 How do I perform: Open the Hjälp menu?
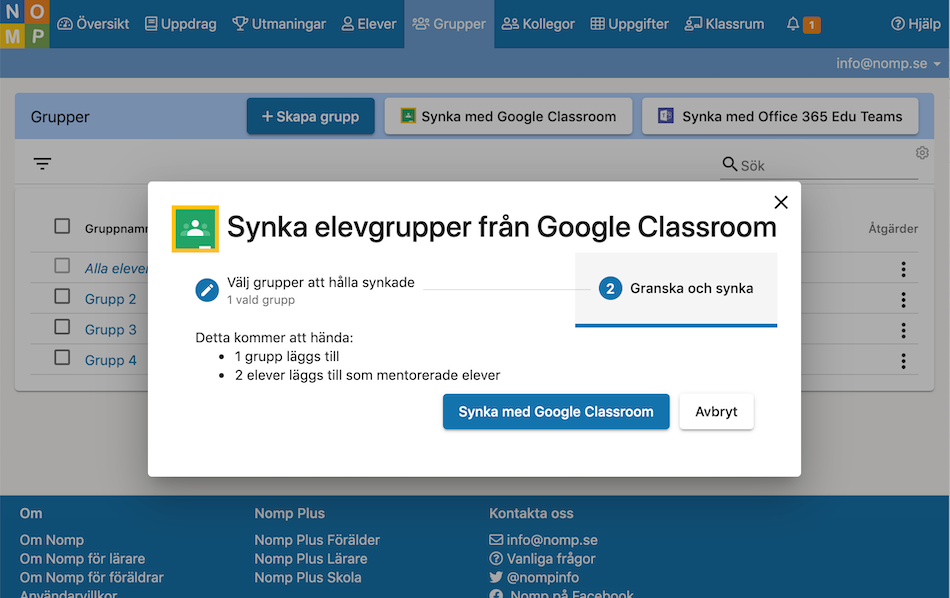coord(915,24)
